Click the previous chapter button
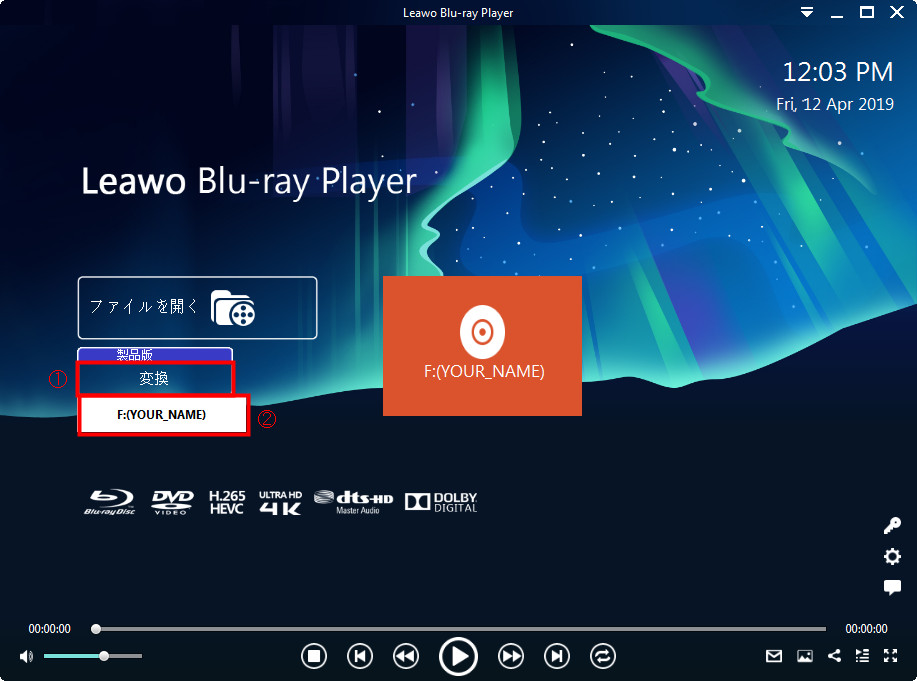917x681 pixels. pyautogui.click(x=360, y=656)
